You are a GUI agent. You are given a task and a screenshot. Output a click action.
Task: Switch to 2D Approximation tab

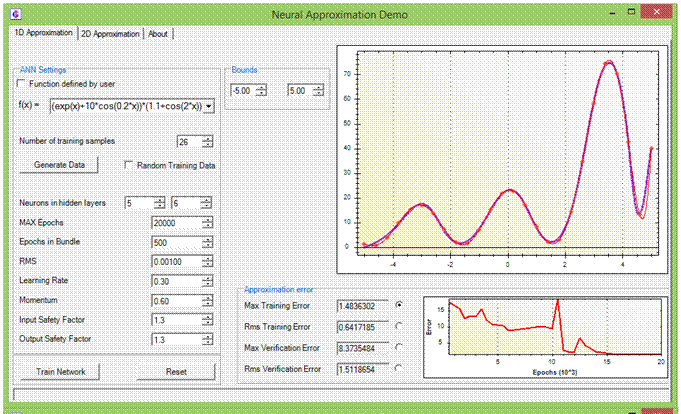coord(110,33)
